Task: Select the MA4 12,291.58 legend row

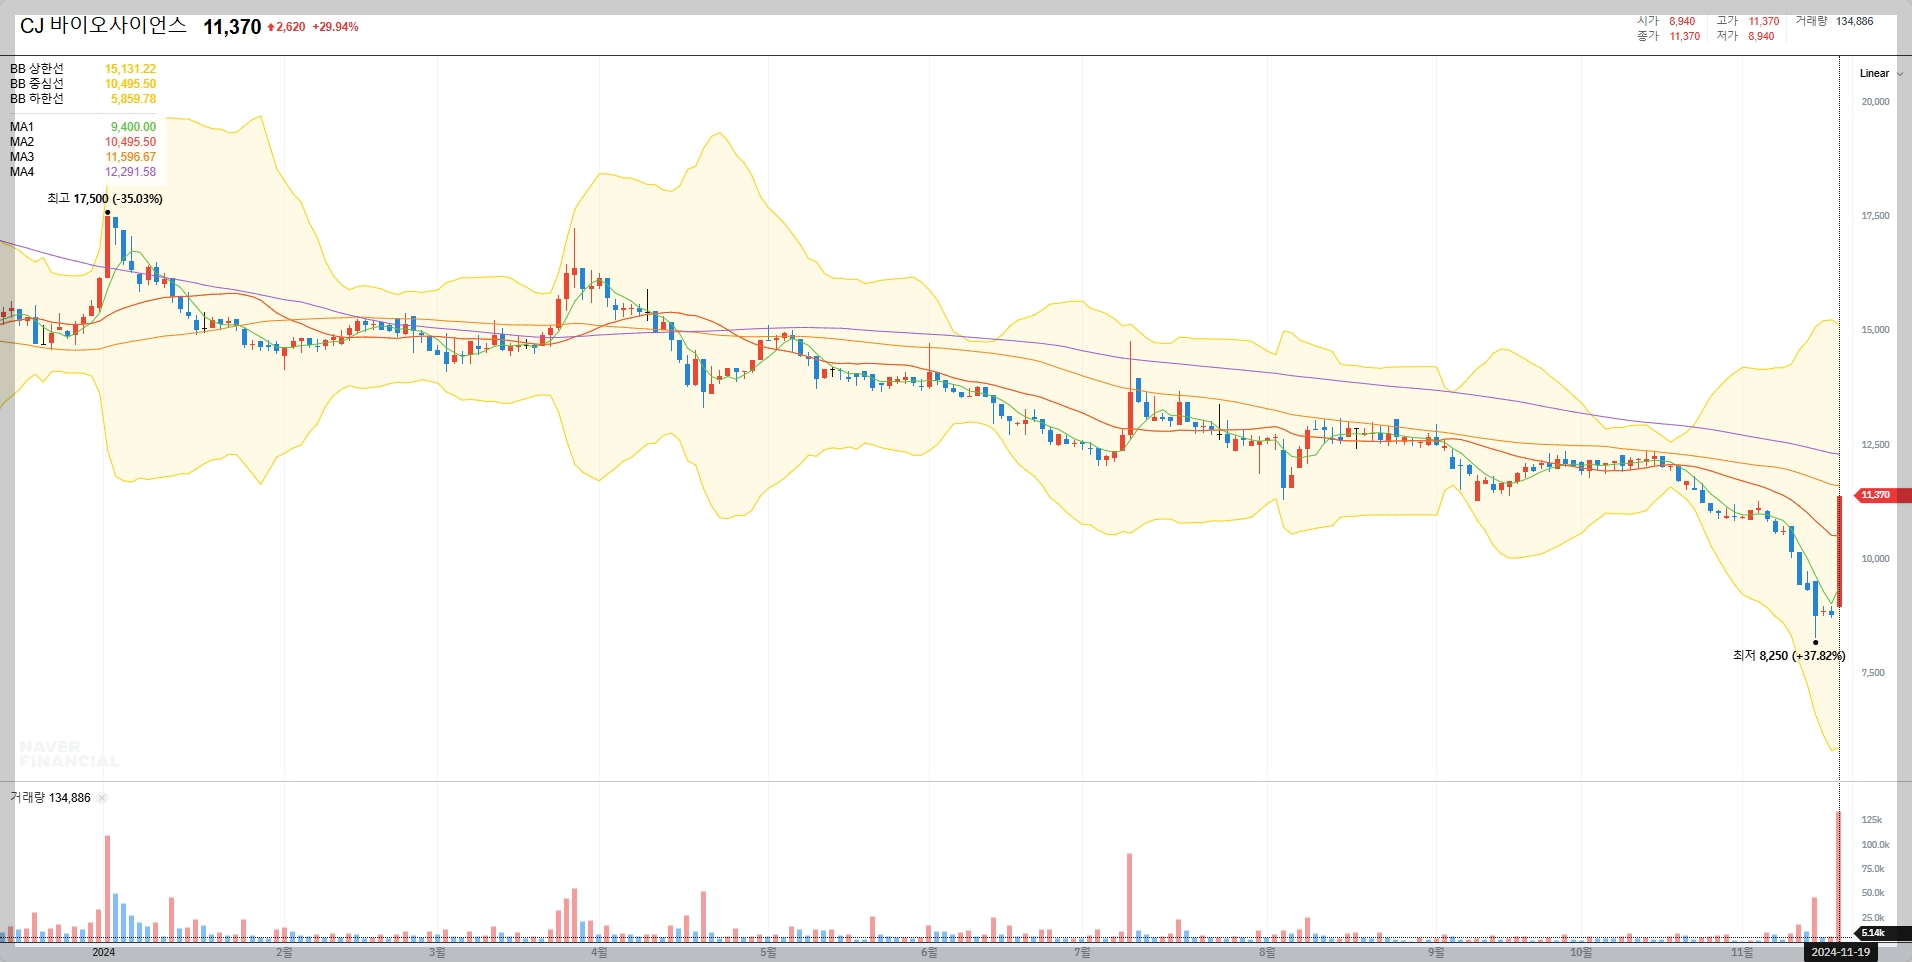Action: click(83, 172)
